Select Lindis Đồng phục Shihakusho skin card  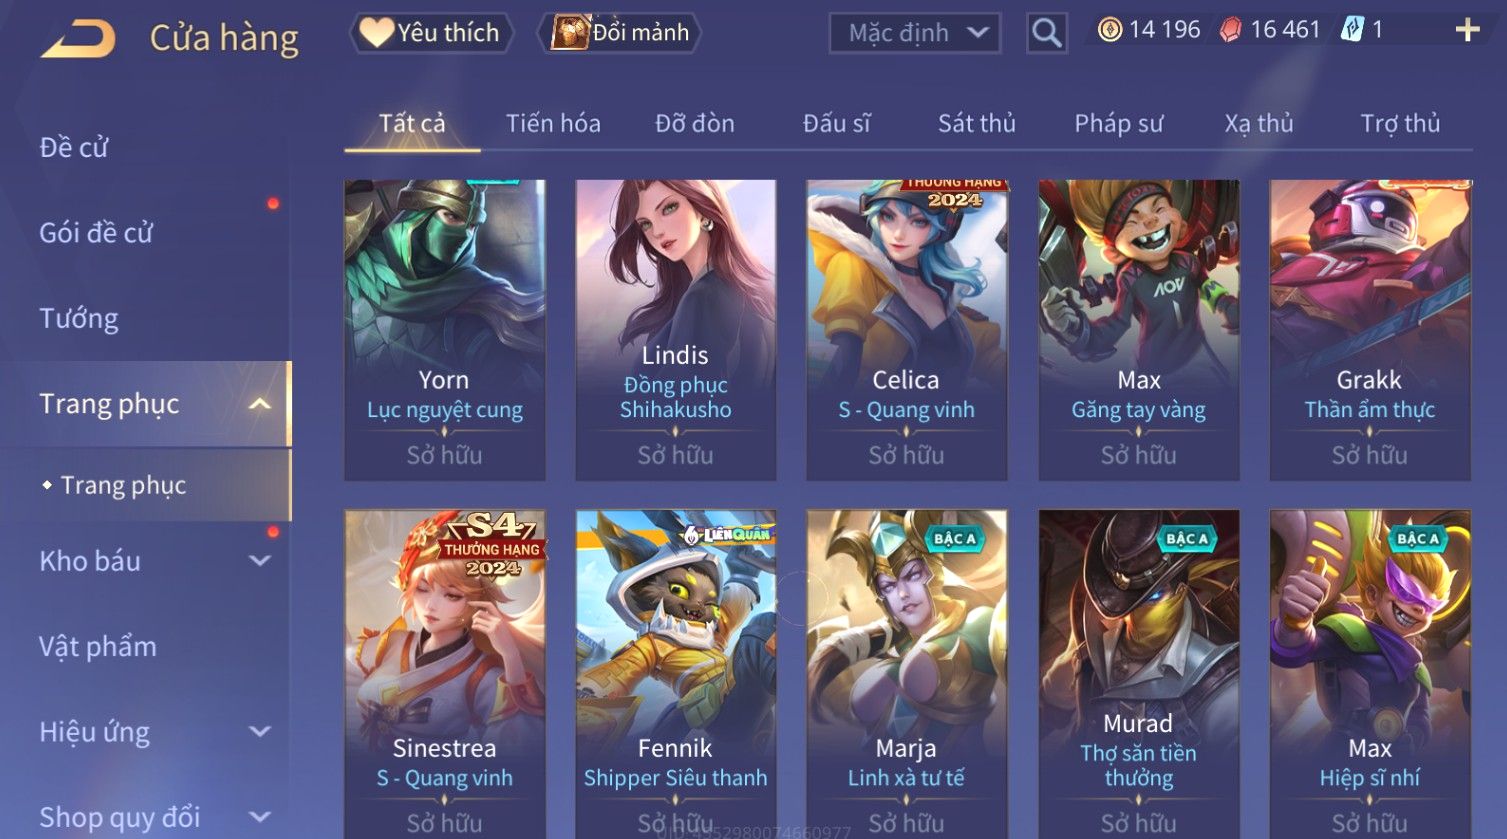[x=676, y=330]
